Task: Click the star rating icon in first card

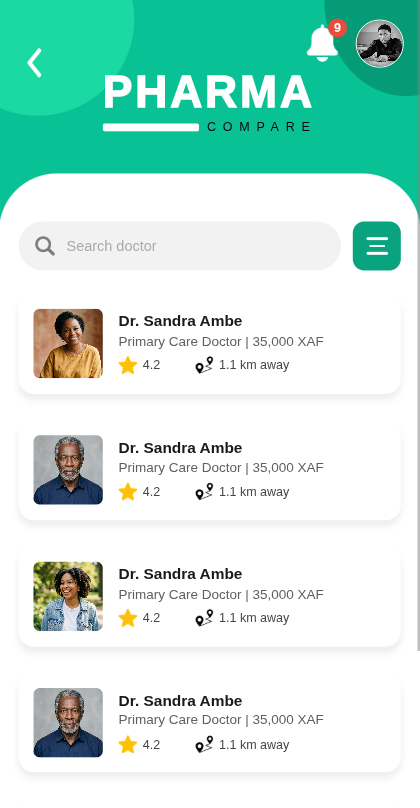Action: [128, 365]
